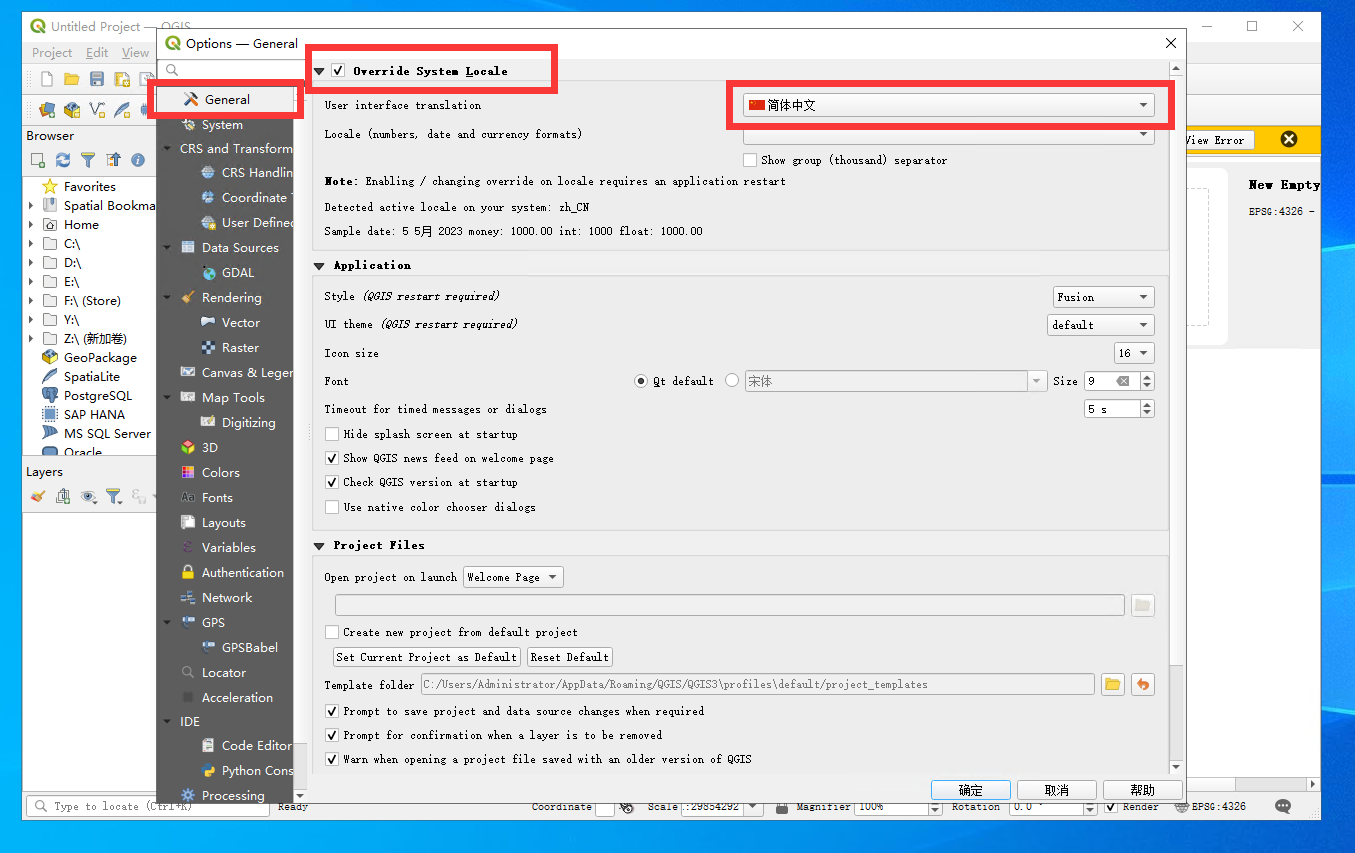Reset the template folder to default

tap(1142, 685)
